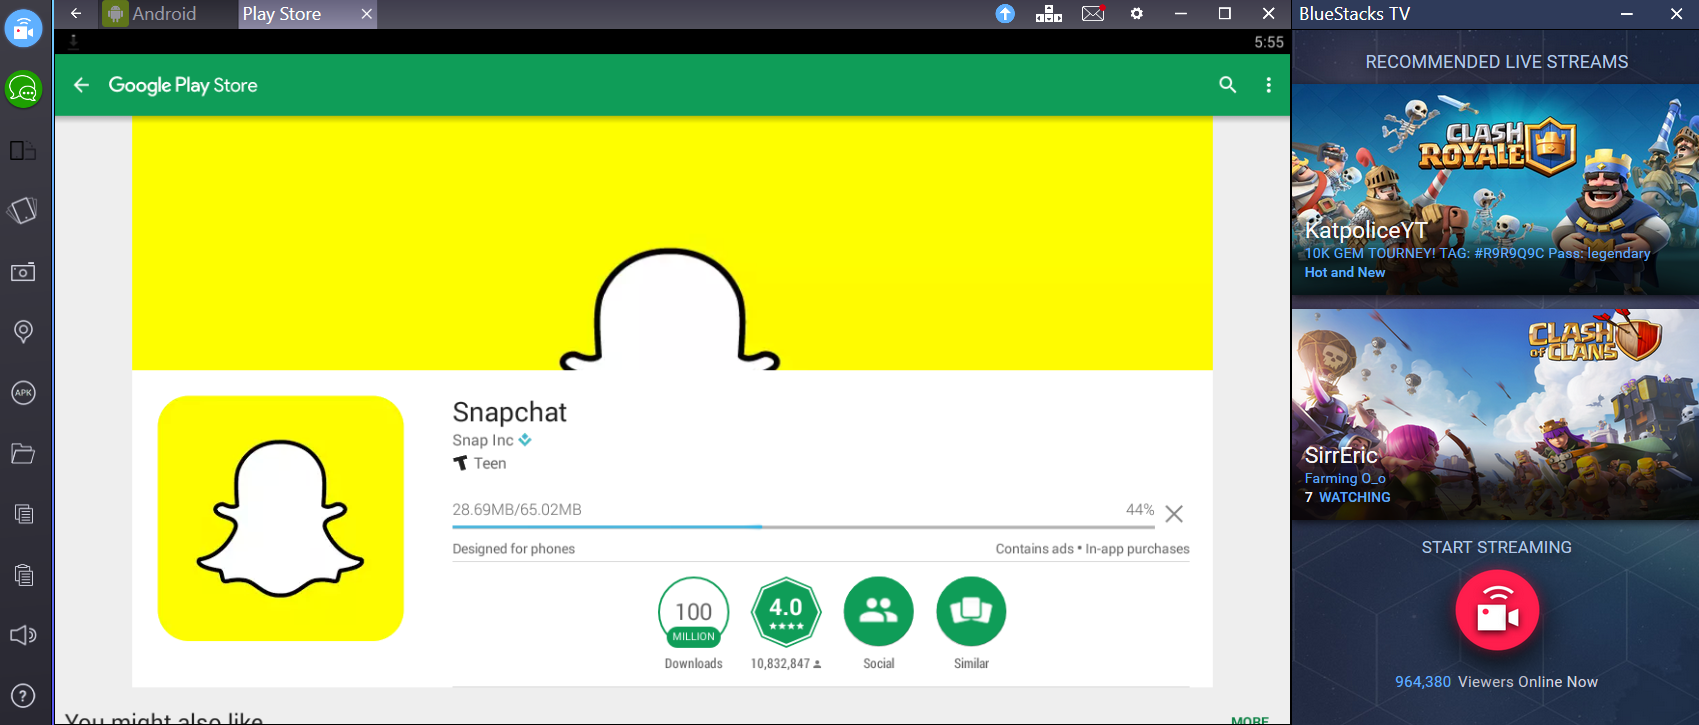This screenshot has height=725, width=1699.
Task: Open the file folder icon in sidebar
Action: pos(23,454)
